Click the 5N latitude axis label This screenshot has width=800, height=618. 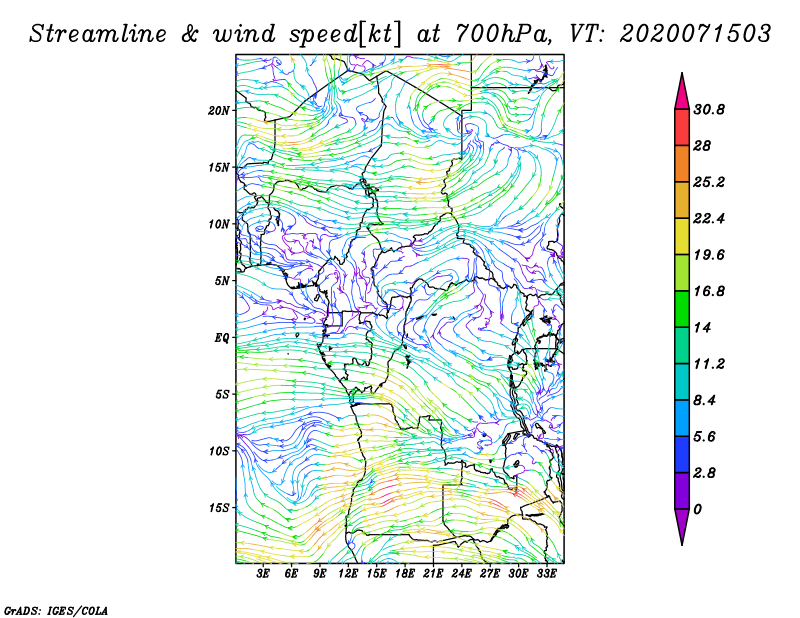[x=222, y=281]
